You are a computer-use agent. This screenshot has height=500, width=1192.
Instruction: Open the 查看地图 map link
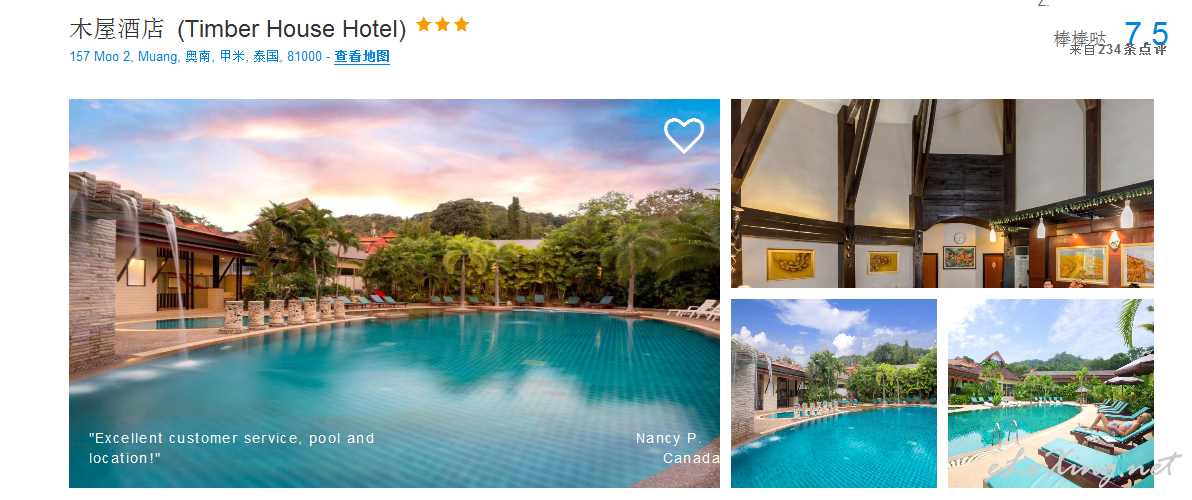pos(362,57)
